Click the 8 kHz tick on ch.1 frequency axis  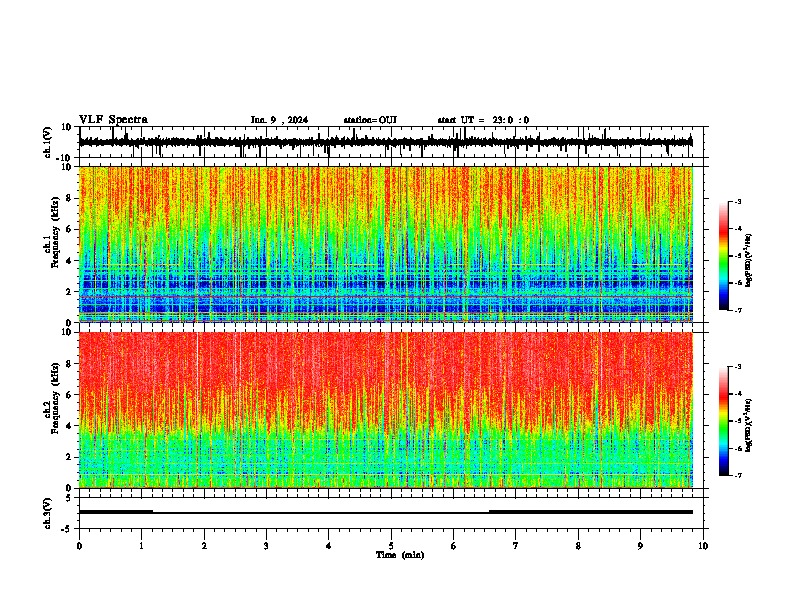70,198
